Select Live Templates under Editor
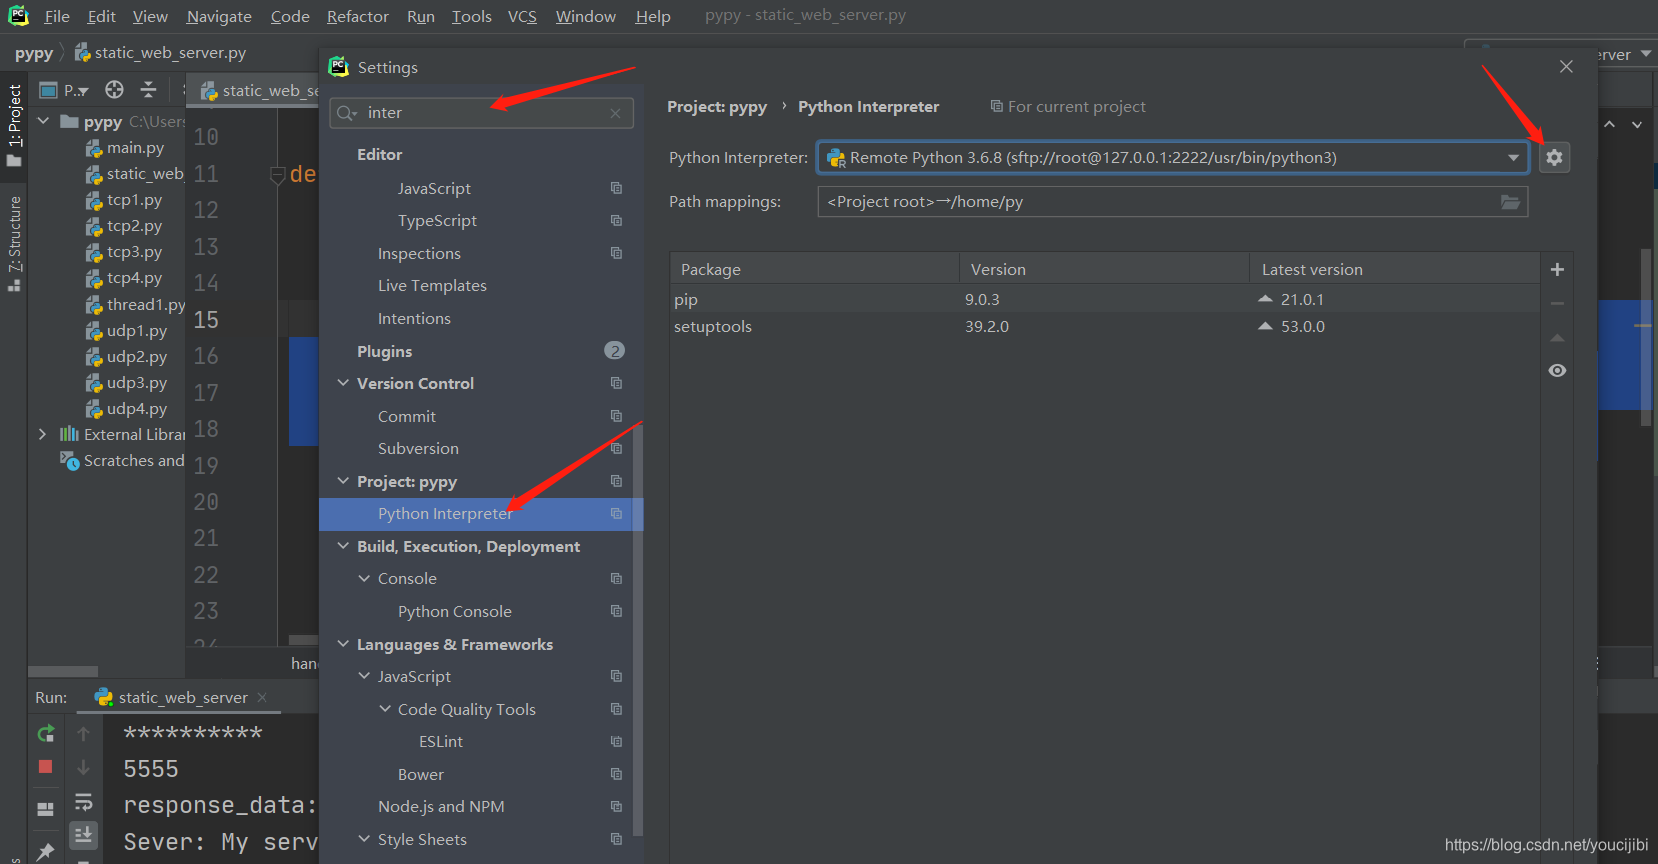The height and width of the screenshot is (864, 1658). [432, 286]
